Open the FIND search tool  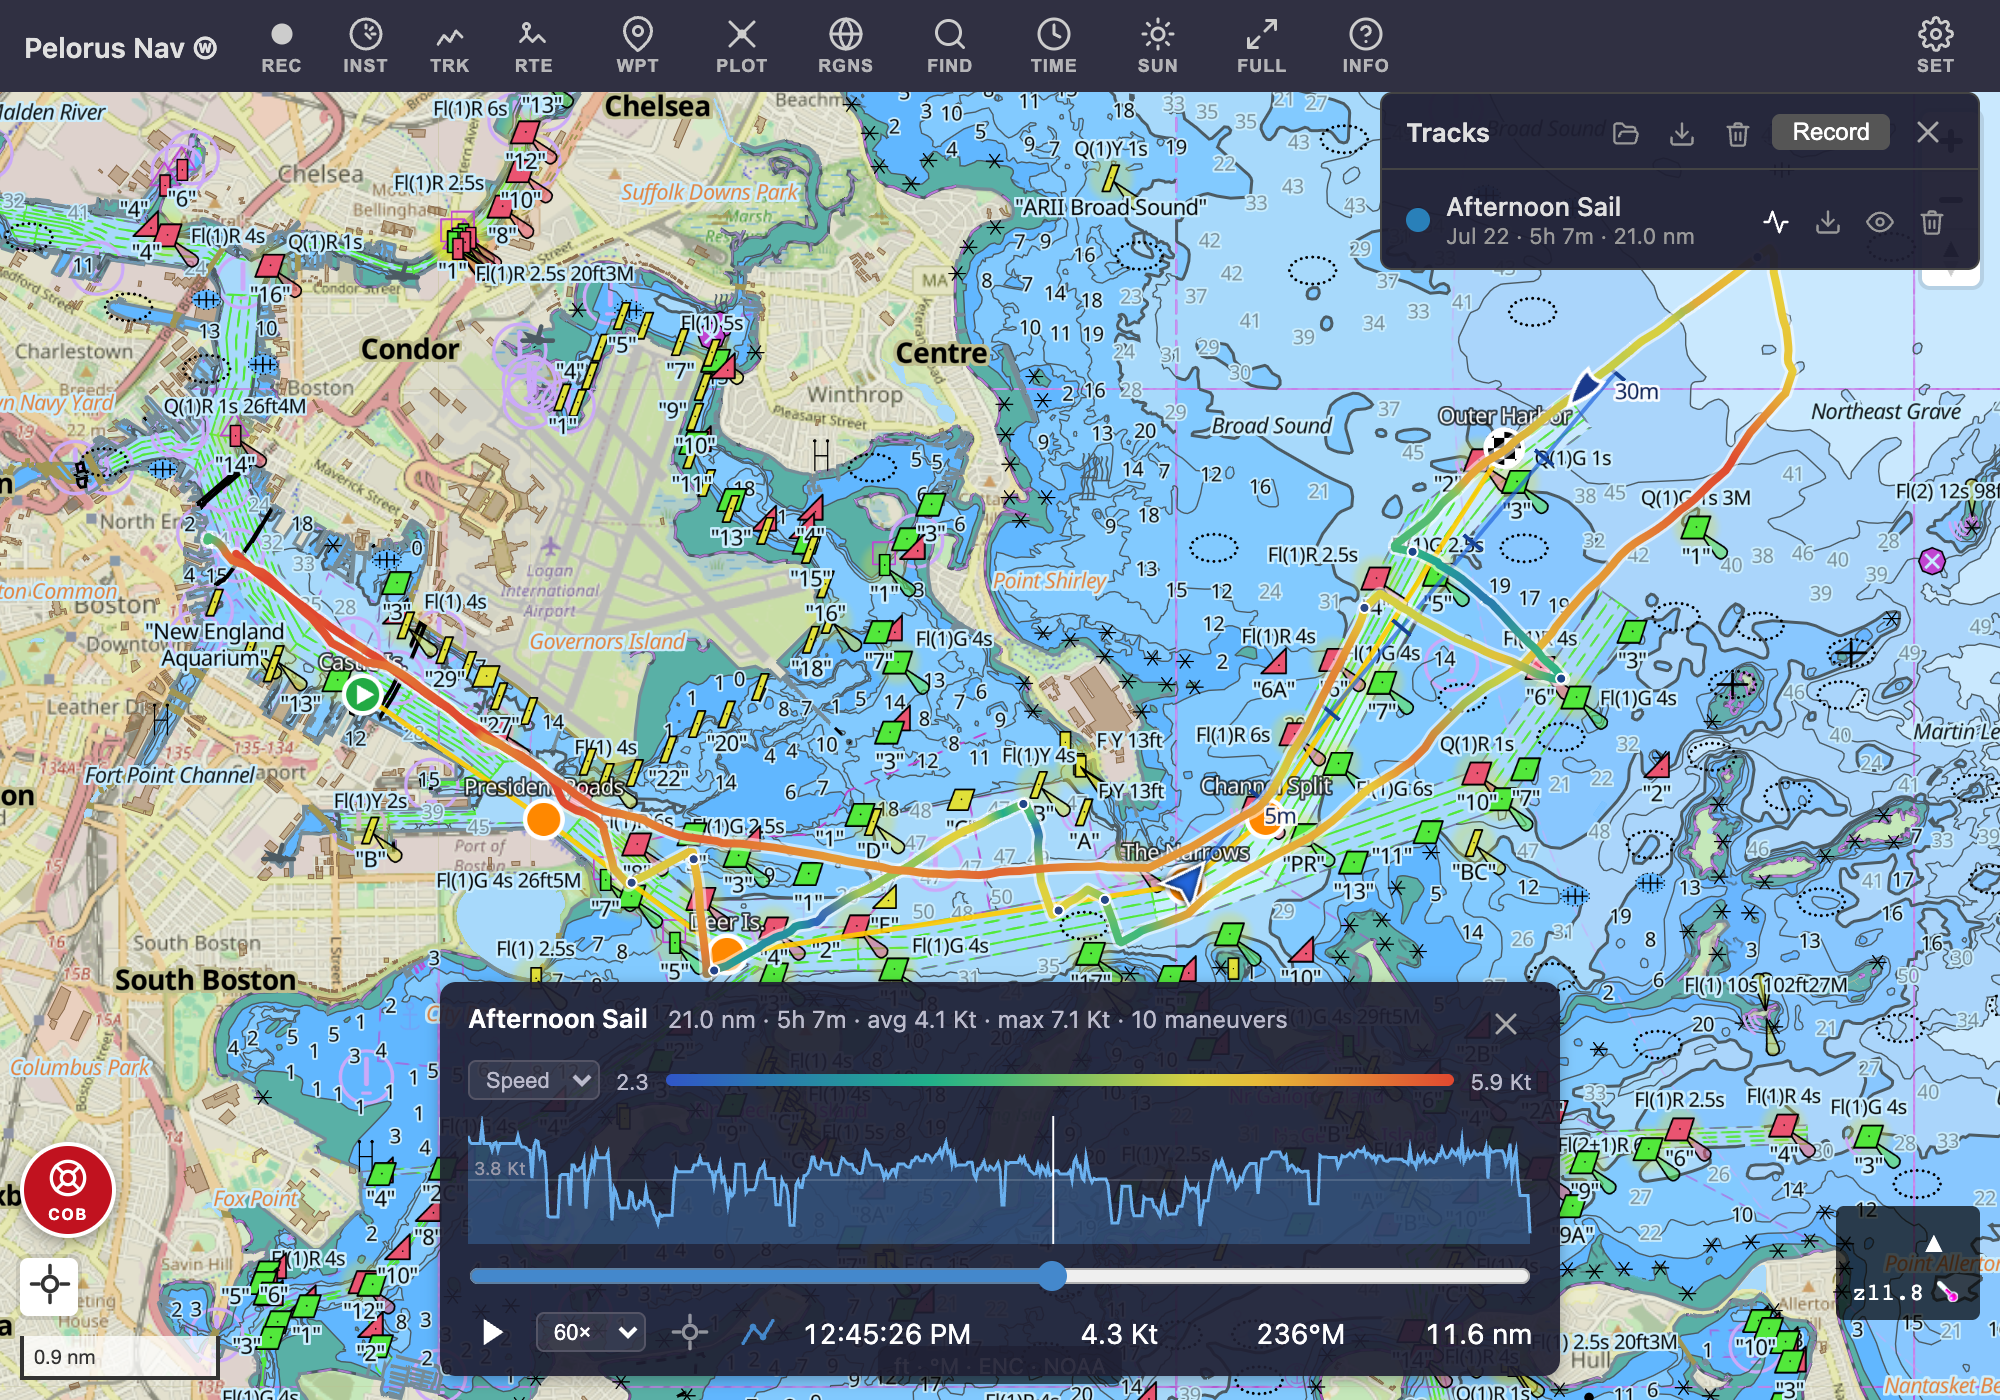pyautogui.click(x=949, y=47)
